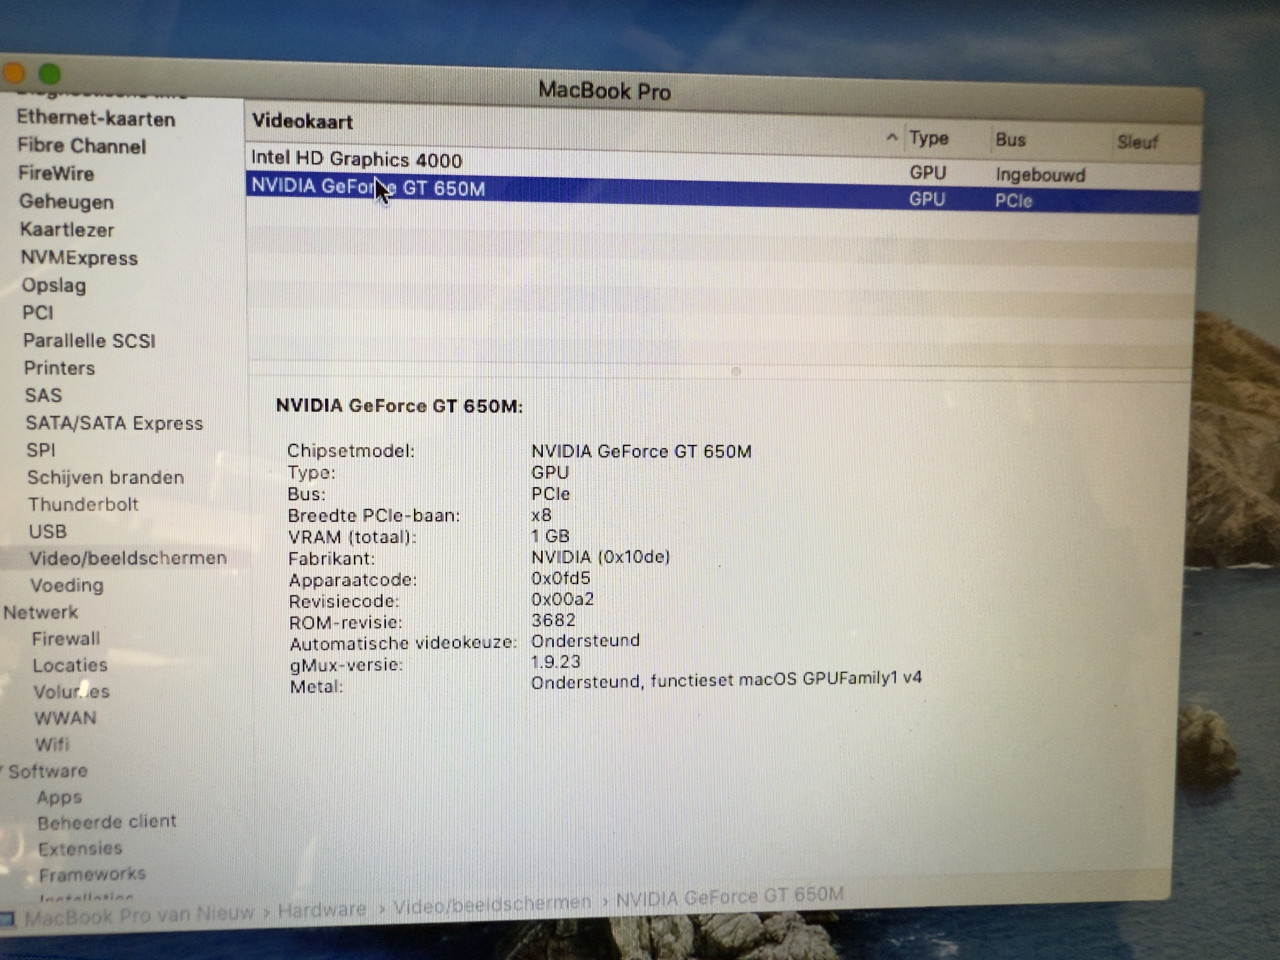Click the VRAM value 1 GB

[550, 536]
